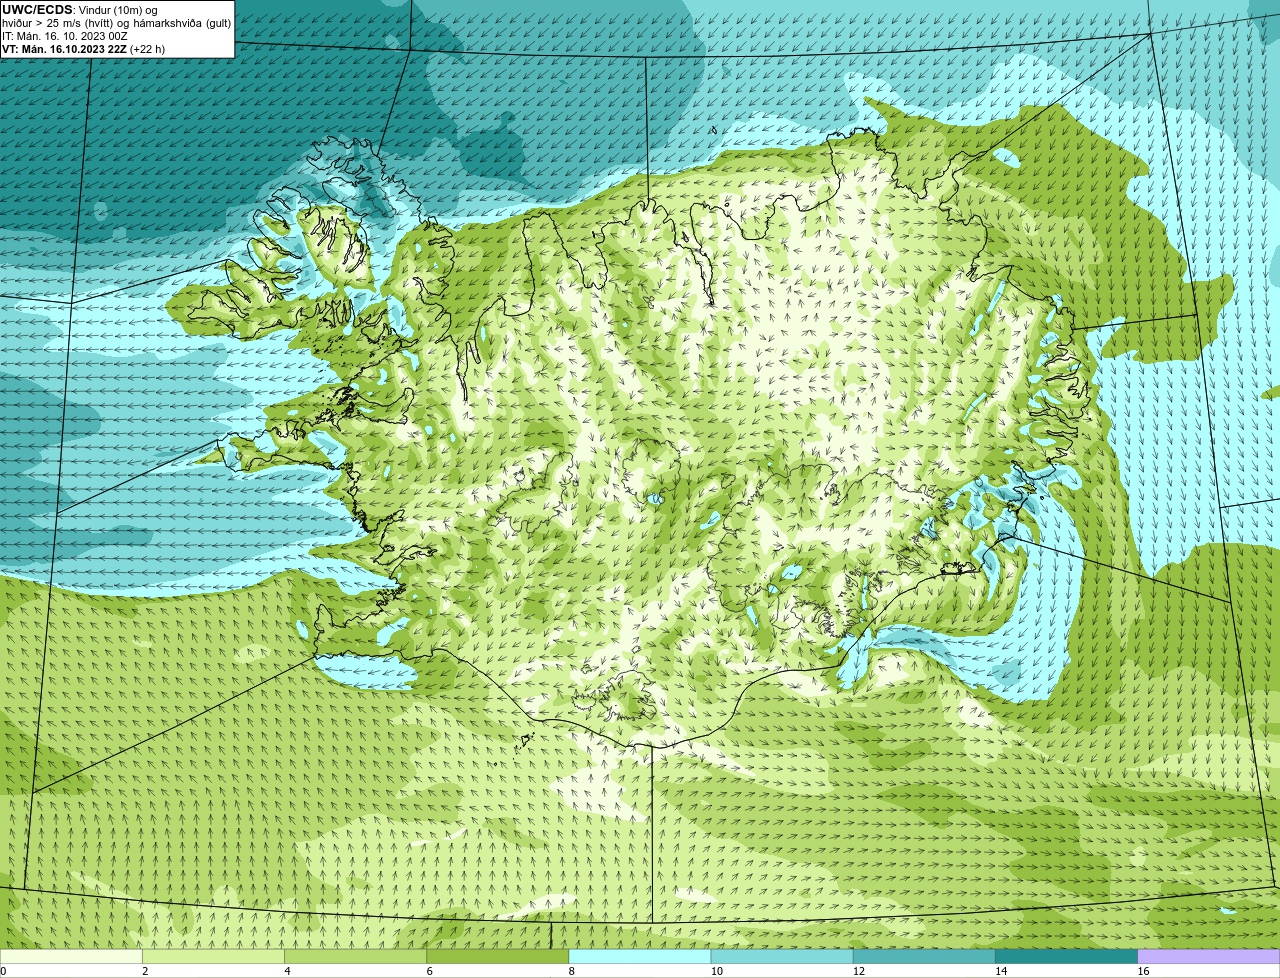Screen dimensions: 1280x978
Task: Click the '14' label on color scale
Action: coord(1000,971)
